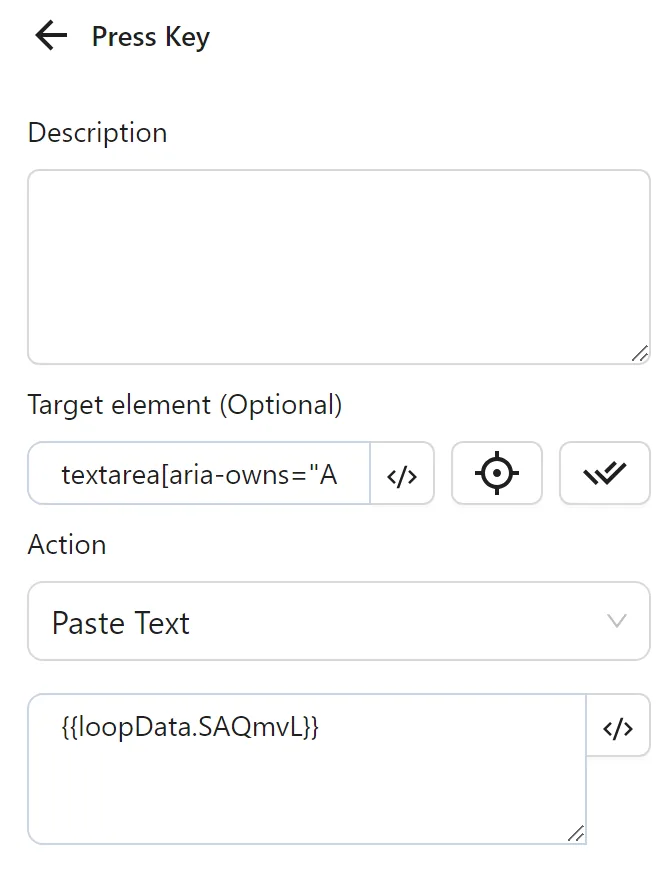Click the Press Key title header
This screenshot has height=892, width=664.
149,36
